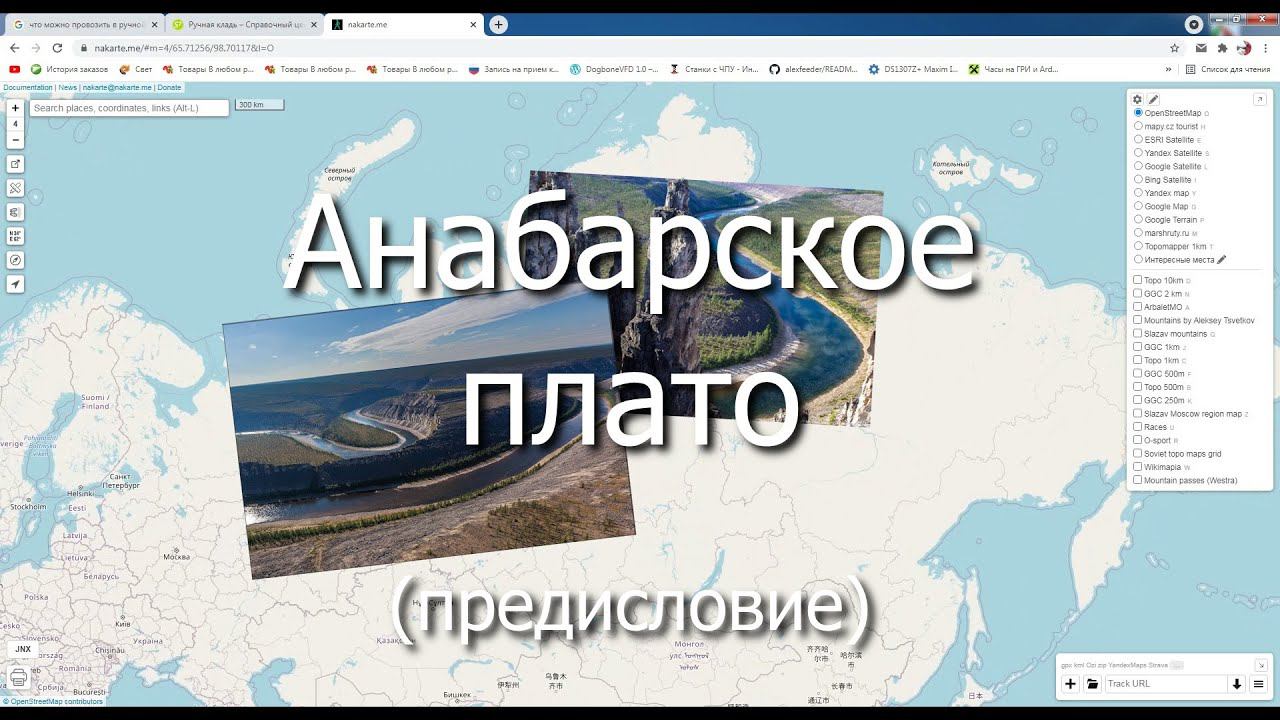Enable O-sport overlay
Image resolution: width=1280 pixels, height=720 pixels.
coord(1137,440)
